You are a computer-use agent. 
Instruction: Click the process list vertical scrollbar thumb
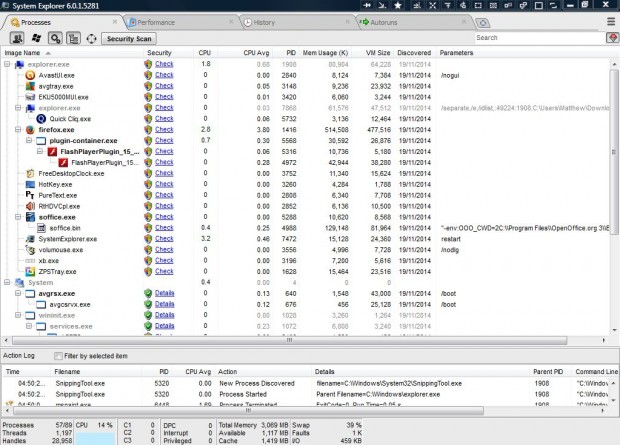click(614, 152)
